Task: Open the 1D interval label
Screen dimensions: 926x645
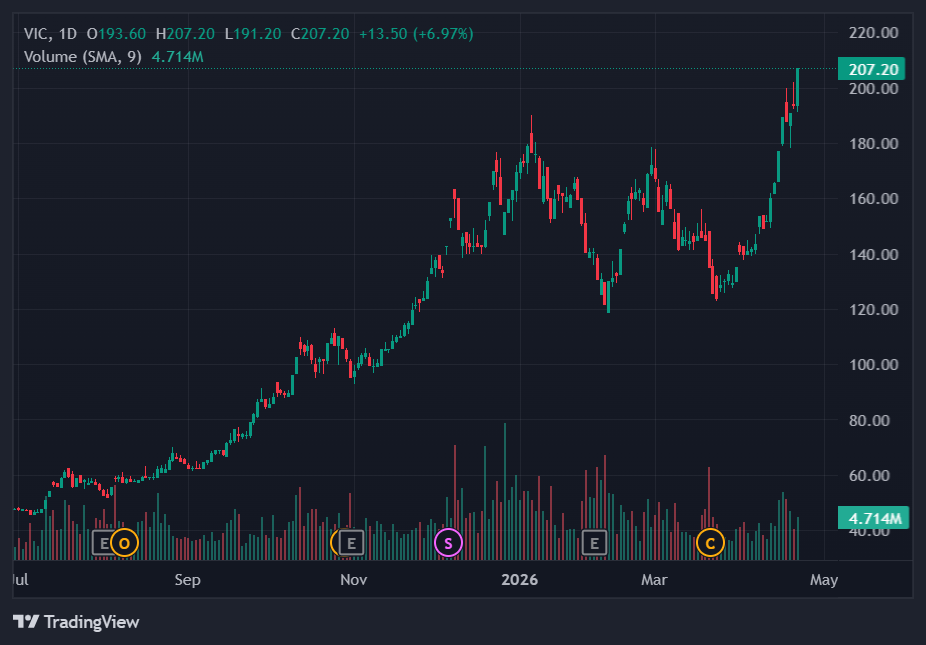Action: click(67, 34)
